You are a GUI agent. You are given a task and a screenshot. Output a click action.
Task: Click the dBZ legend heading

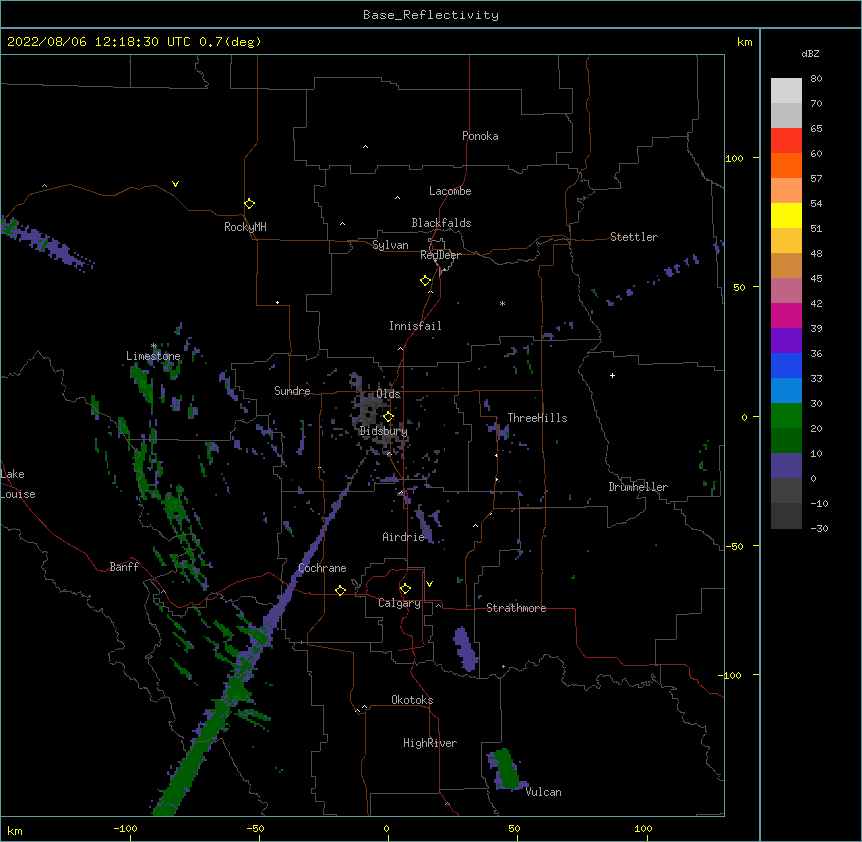pos(810,53)
